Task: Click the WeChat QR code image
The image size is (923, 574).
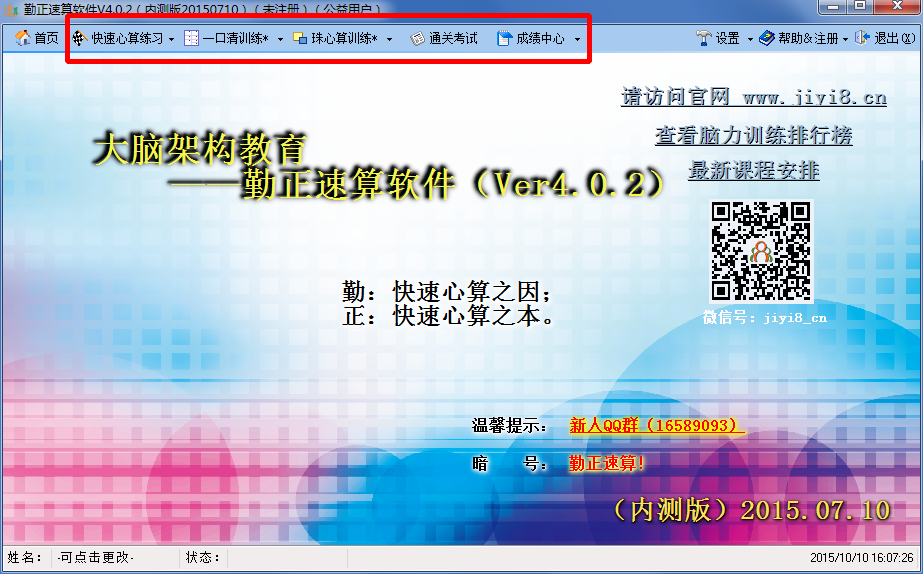Action: coord(761,251)
